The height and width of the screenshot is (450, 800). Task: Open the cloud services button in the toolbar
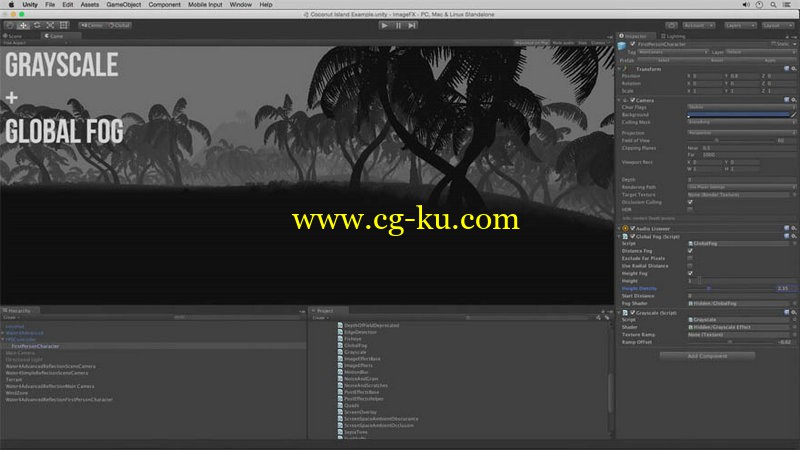coord(671,25)
